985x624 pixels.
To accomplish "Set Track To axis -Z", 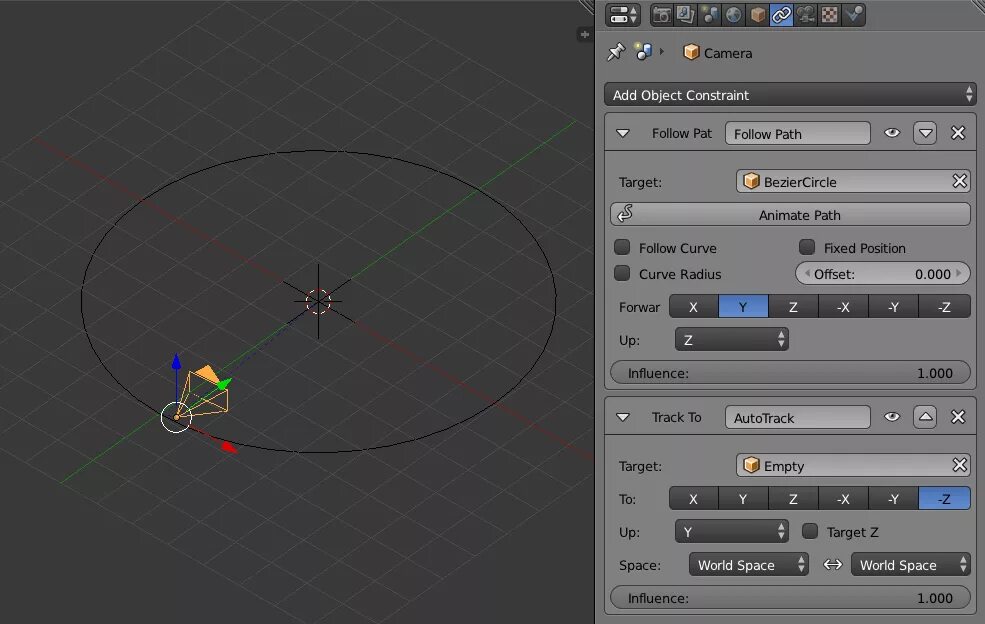I will pyautogui.click(x=944, y=498).
